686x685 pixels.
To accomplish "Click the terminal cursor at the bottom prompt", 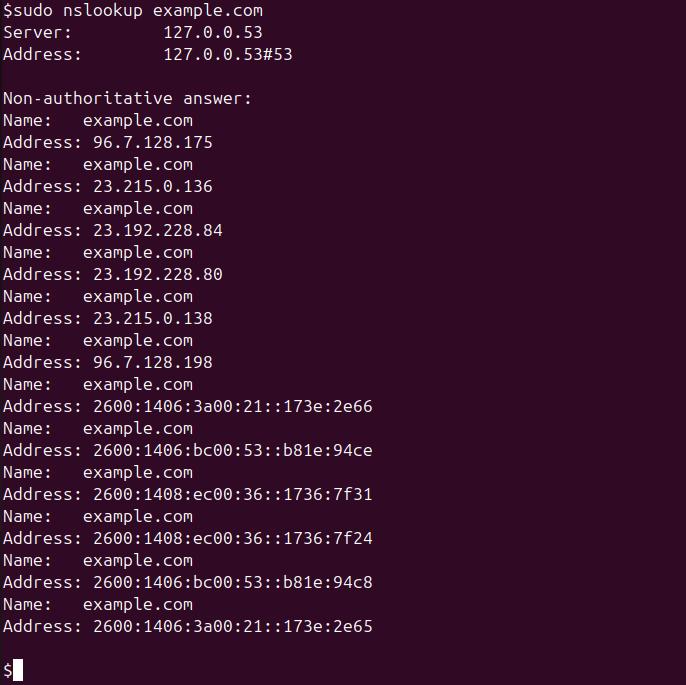I will (x=18, y=670).
